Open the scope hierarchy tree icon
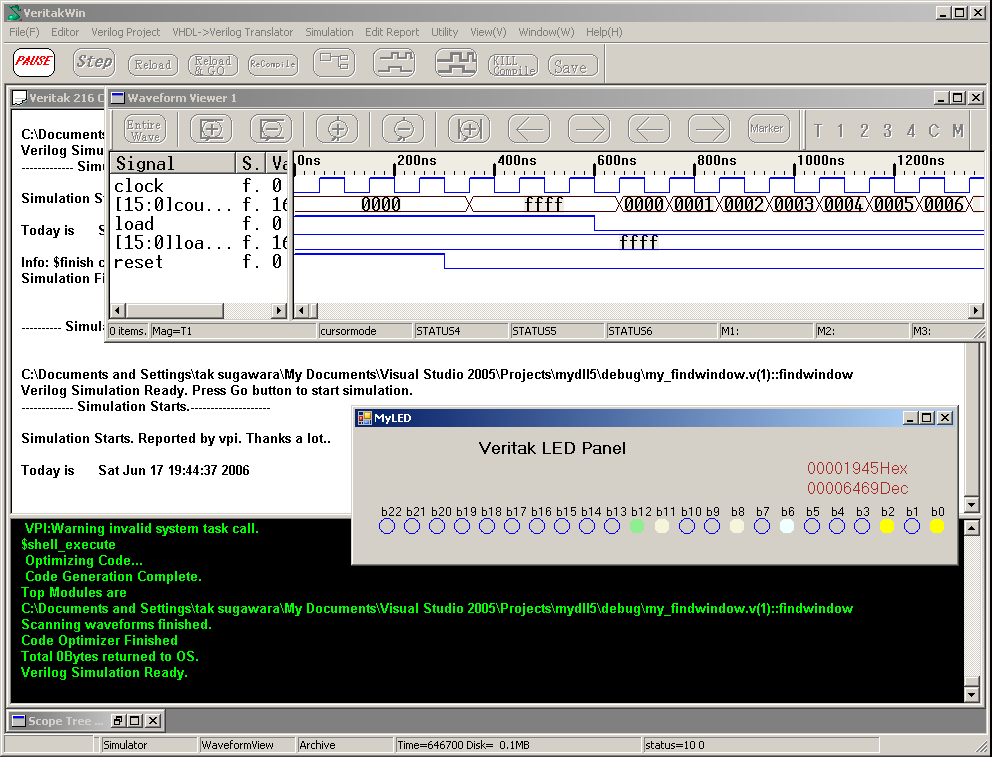The height and width of the screenshot is (757, 992). (x=334, y=62)
